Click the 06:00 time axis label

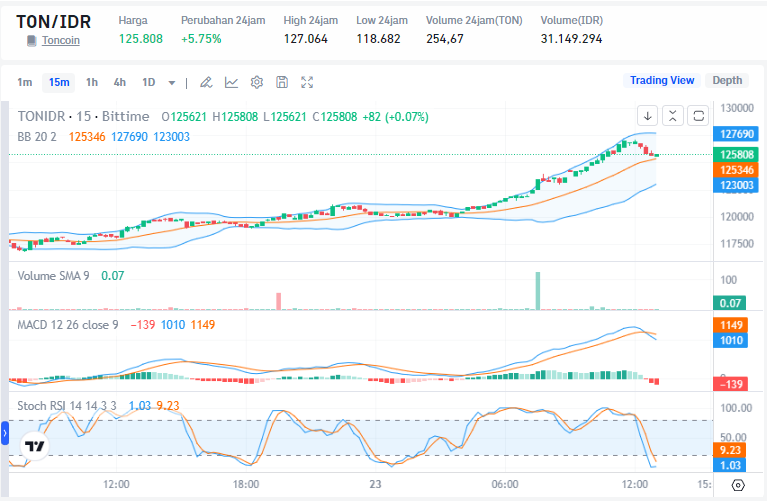pos(505,484)
